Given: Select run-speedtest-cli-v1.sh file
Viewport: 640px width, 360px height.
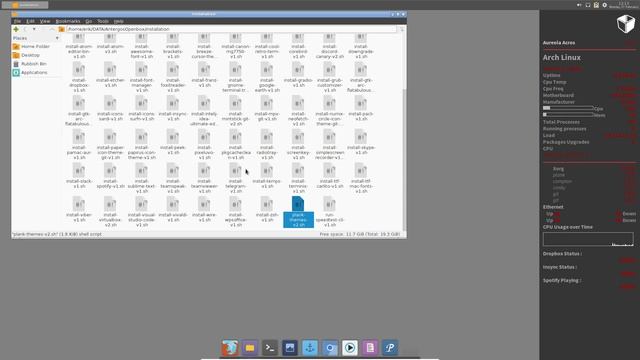Looking at the screenshot, I should click(x=329, y=212).
